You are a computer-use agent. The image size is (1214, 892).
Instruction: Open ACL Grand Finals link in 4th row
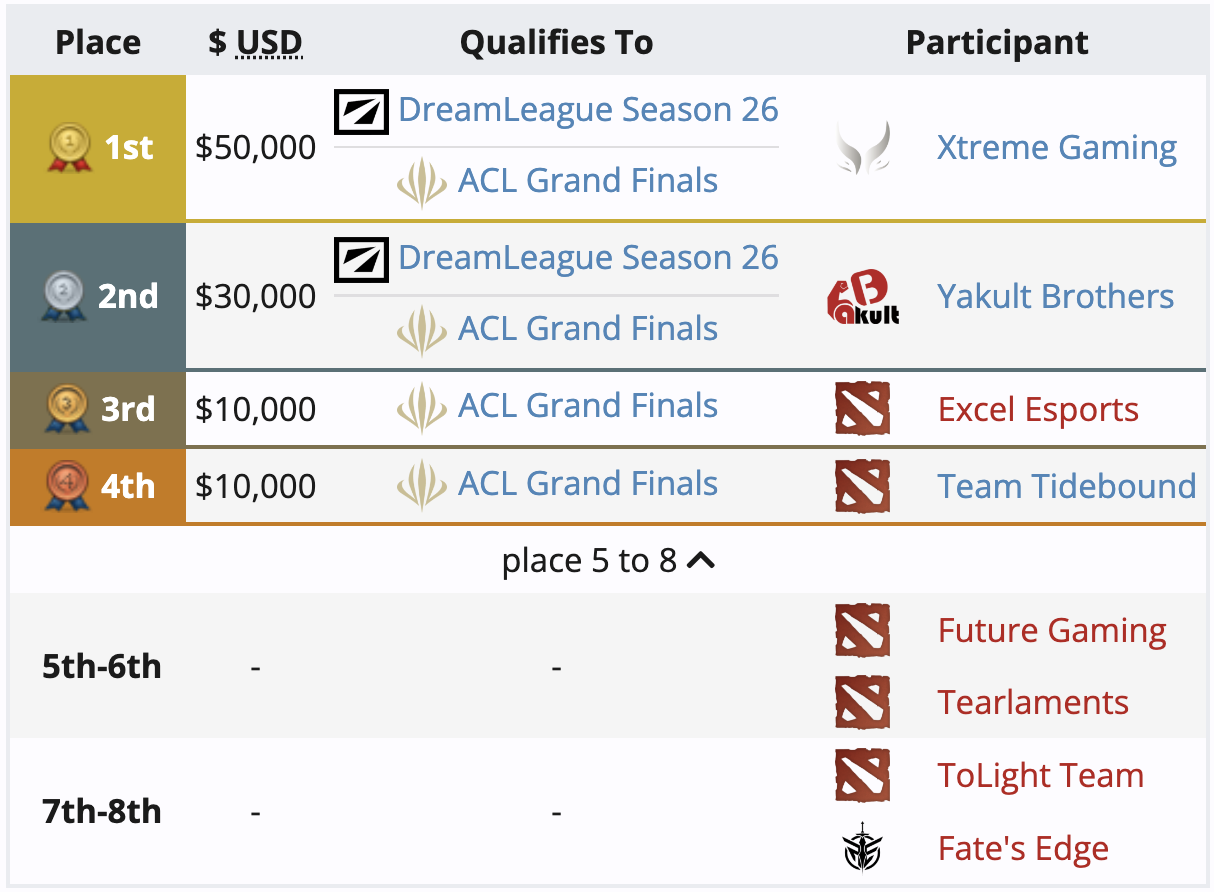[x=588, y=484]
